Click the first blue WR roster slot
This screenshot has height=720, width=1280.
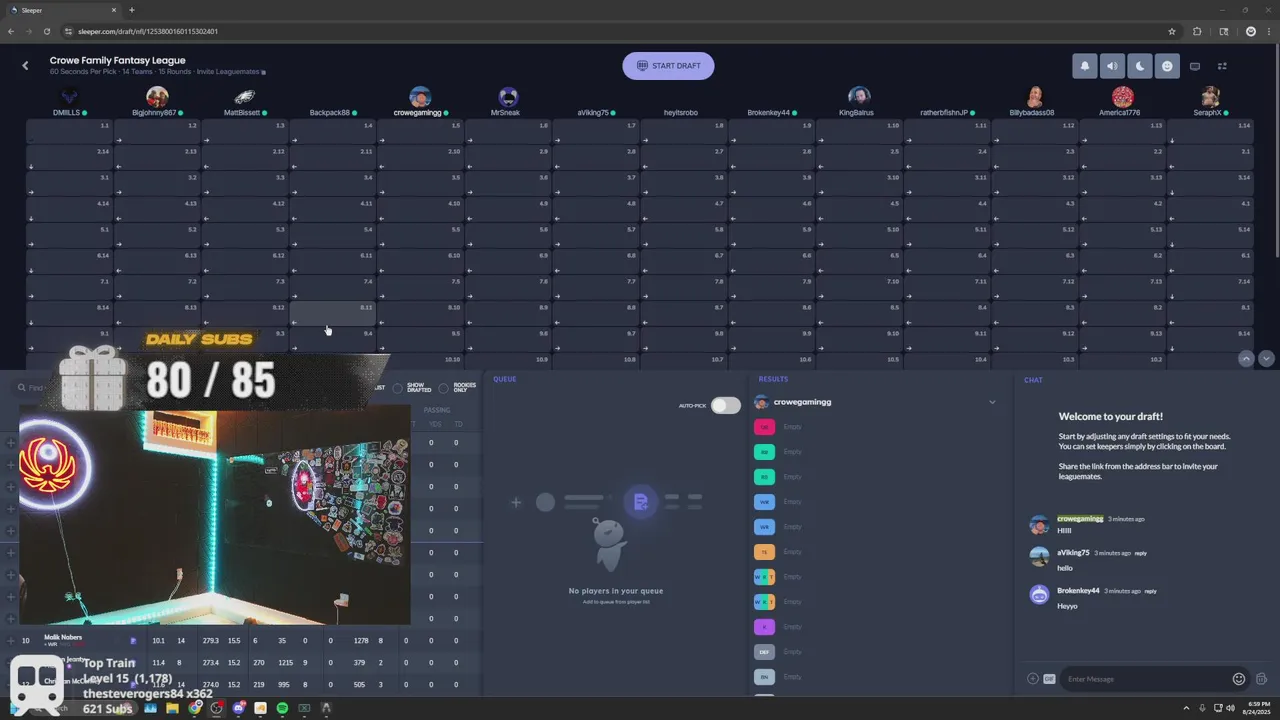coord(764,502)
